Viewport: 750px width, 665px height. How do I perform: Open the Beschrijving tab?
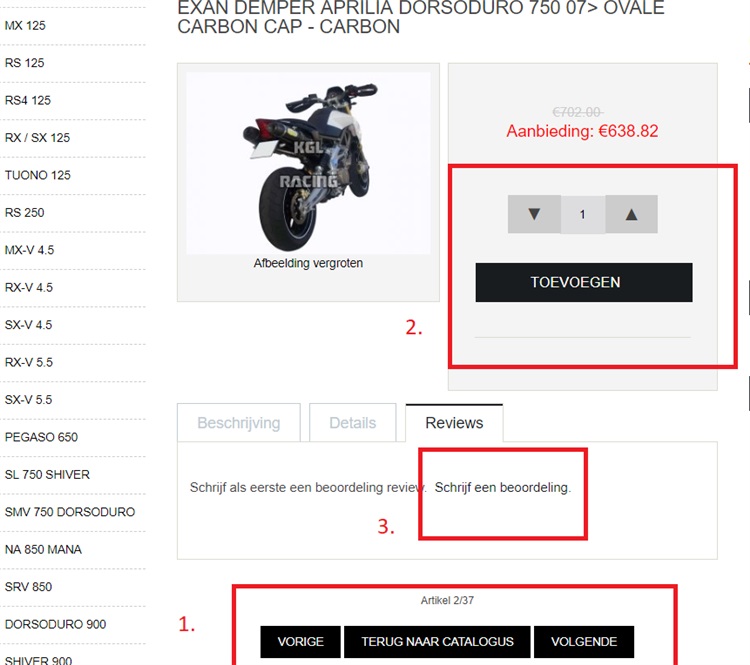(x=239, y=423)
